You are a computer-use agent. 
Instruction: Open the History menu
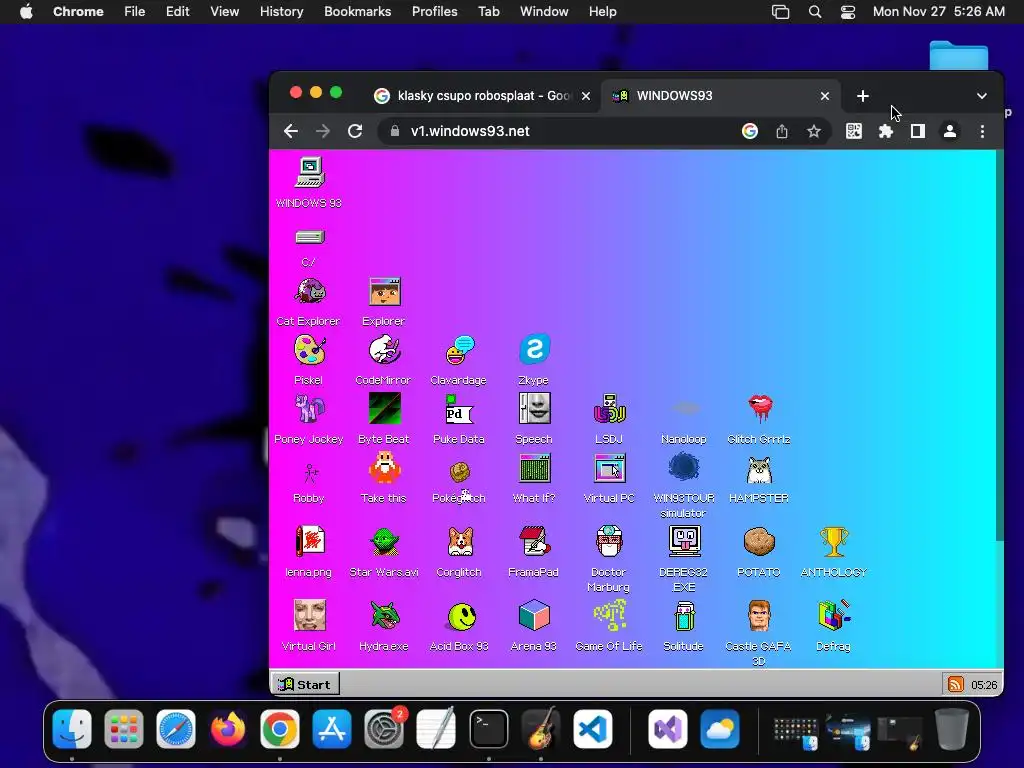(x=281, y=12)
